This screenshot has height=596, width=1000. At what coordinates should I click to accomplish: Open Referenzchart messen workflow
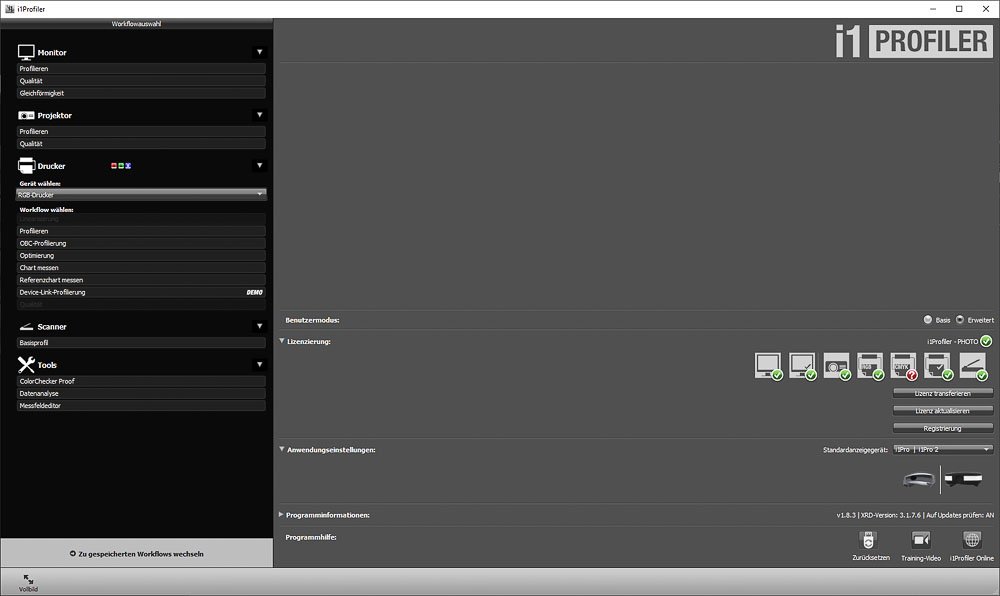pos(141,279)
